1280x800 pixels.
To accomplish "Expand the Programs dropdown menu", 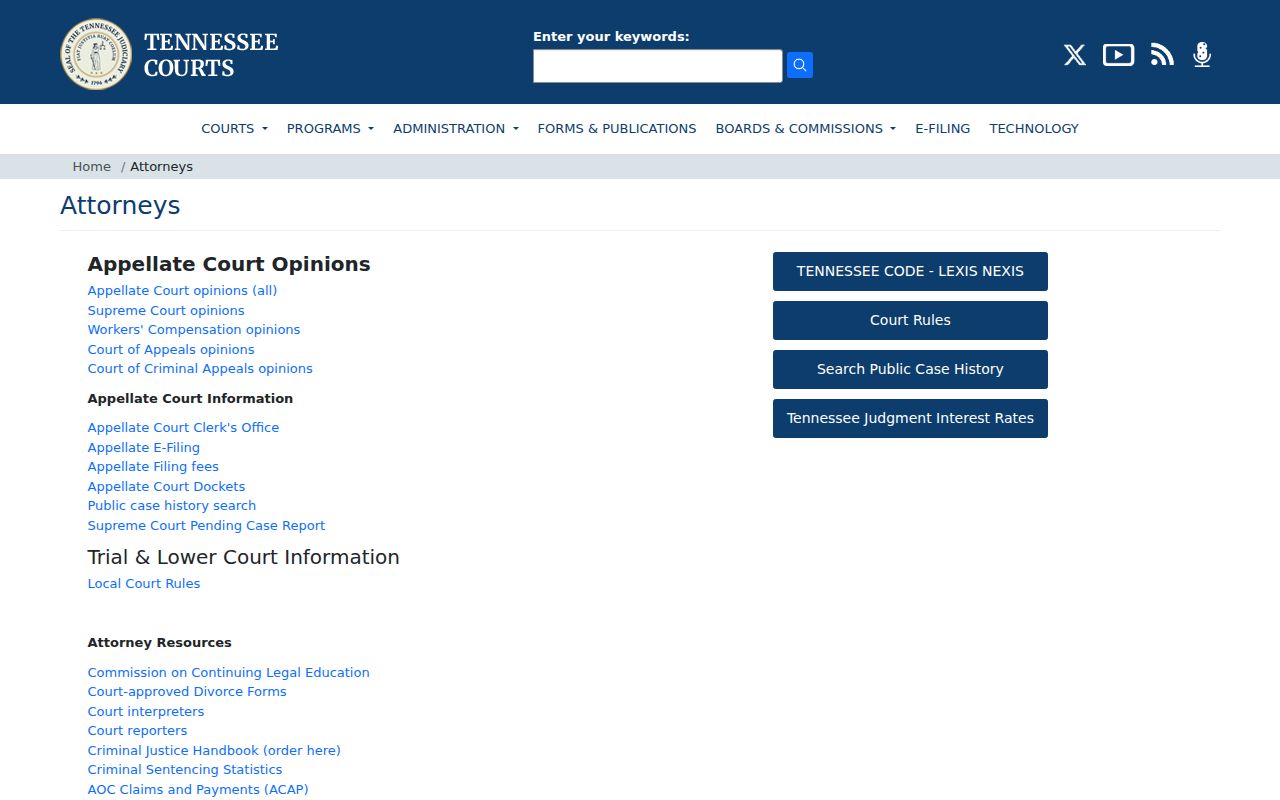I will pos(330,128).
